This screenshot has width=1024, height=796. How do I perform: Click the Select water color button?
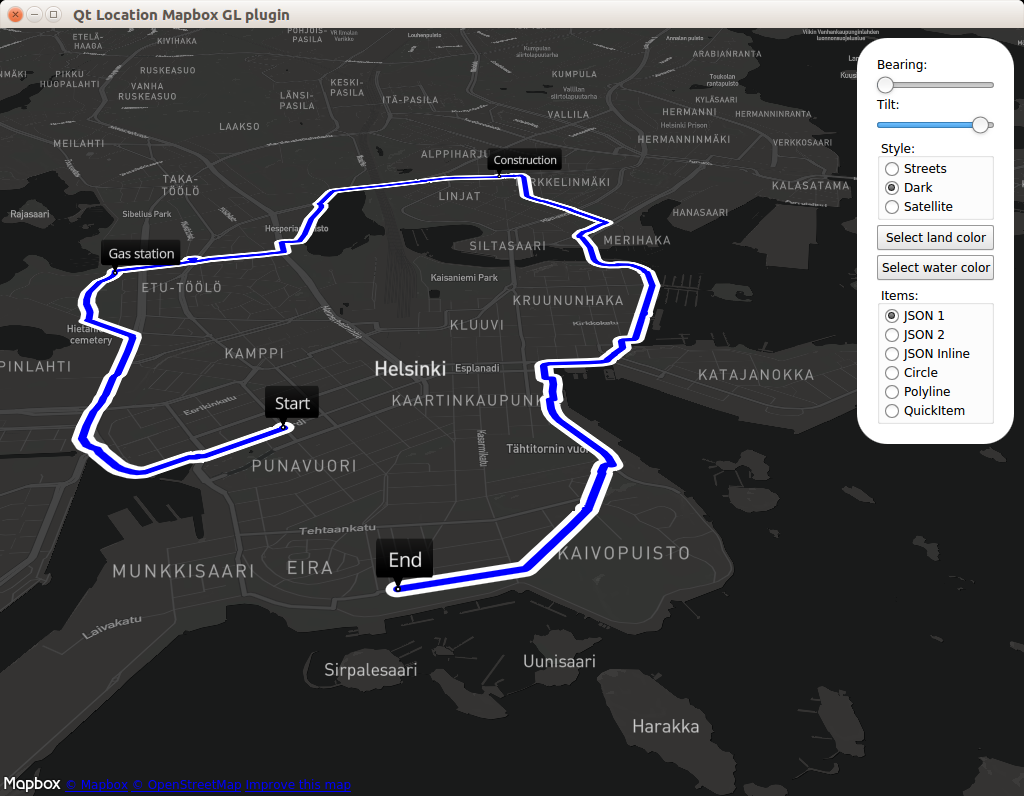[935, 268]
